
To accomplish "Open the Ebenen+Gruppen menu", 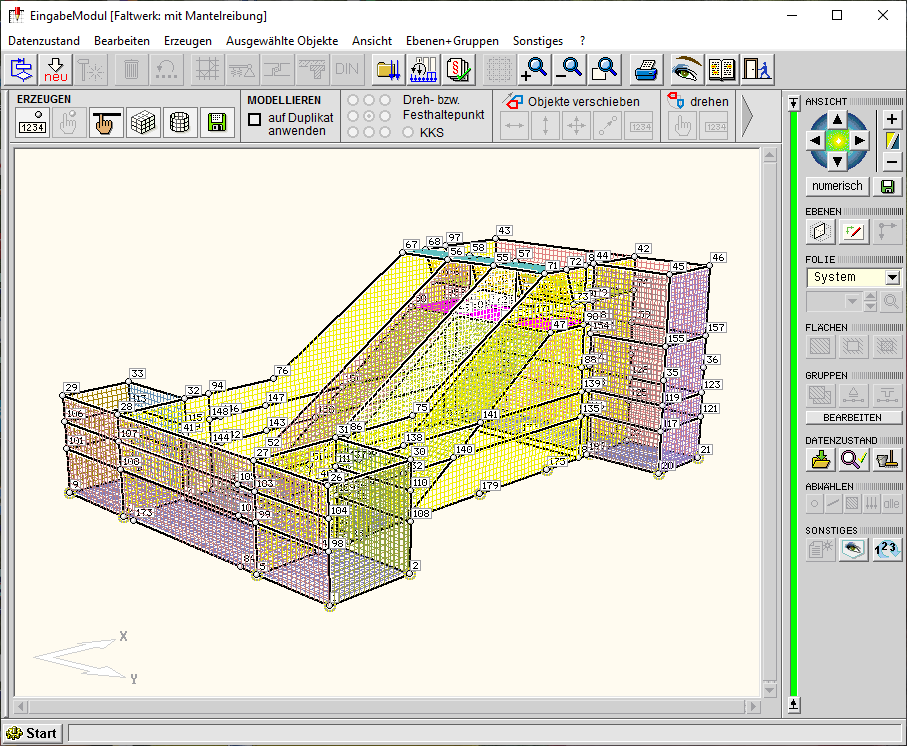I will (x=452, y=41).
